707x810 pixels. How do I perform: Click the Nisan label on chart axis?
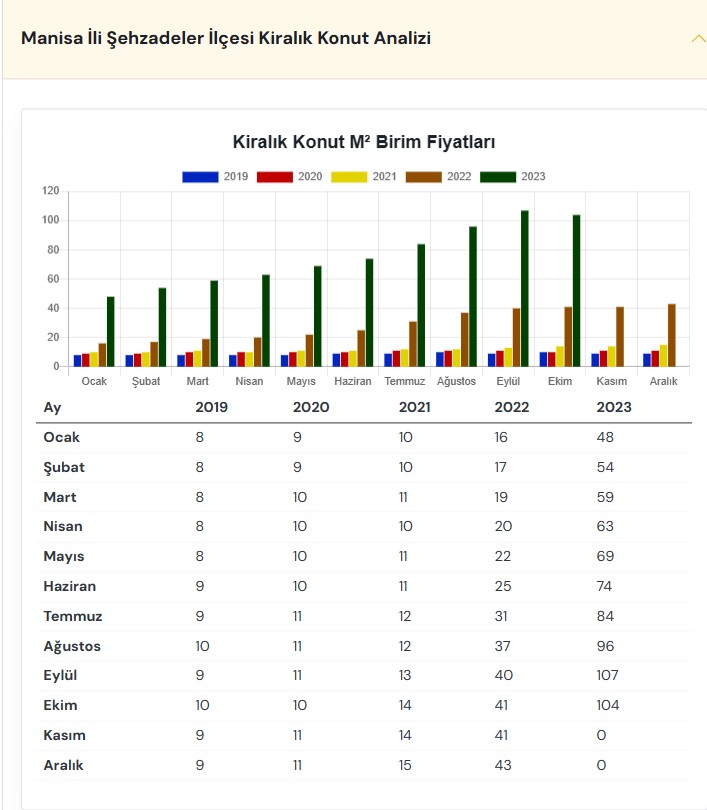(249, 381)
